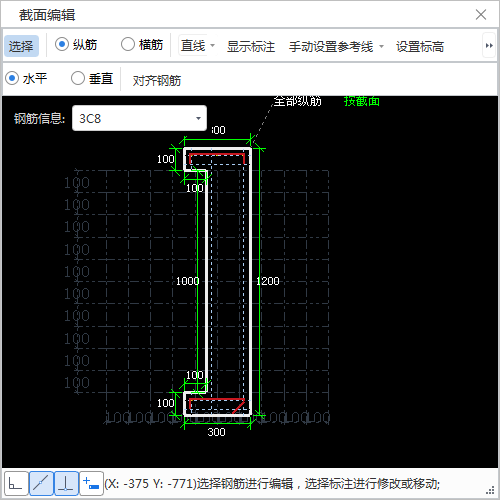Screen dimensions: 500x500
Task: Select the bottom 300 width dimension
Action: tap(216, 432)
